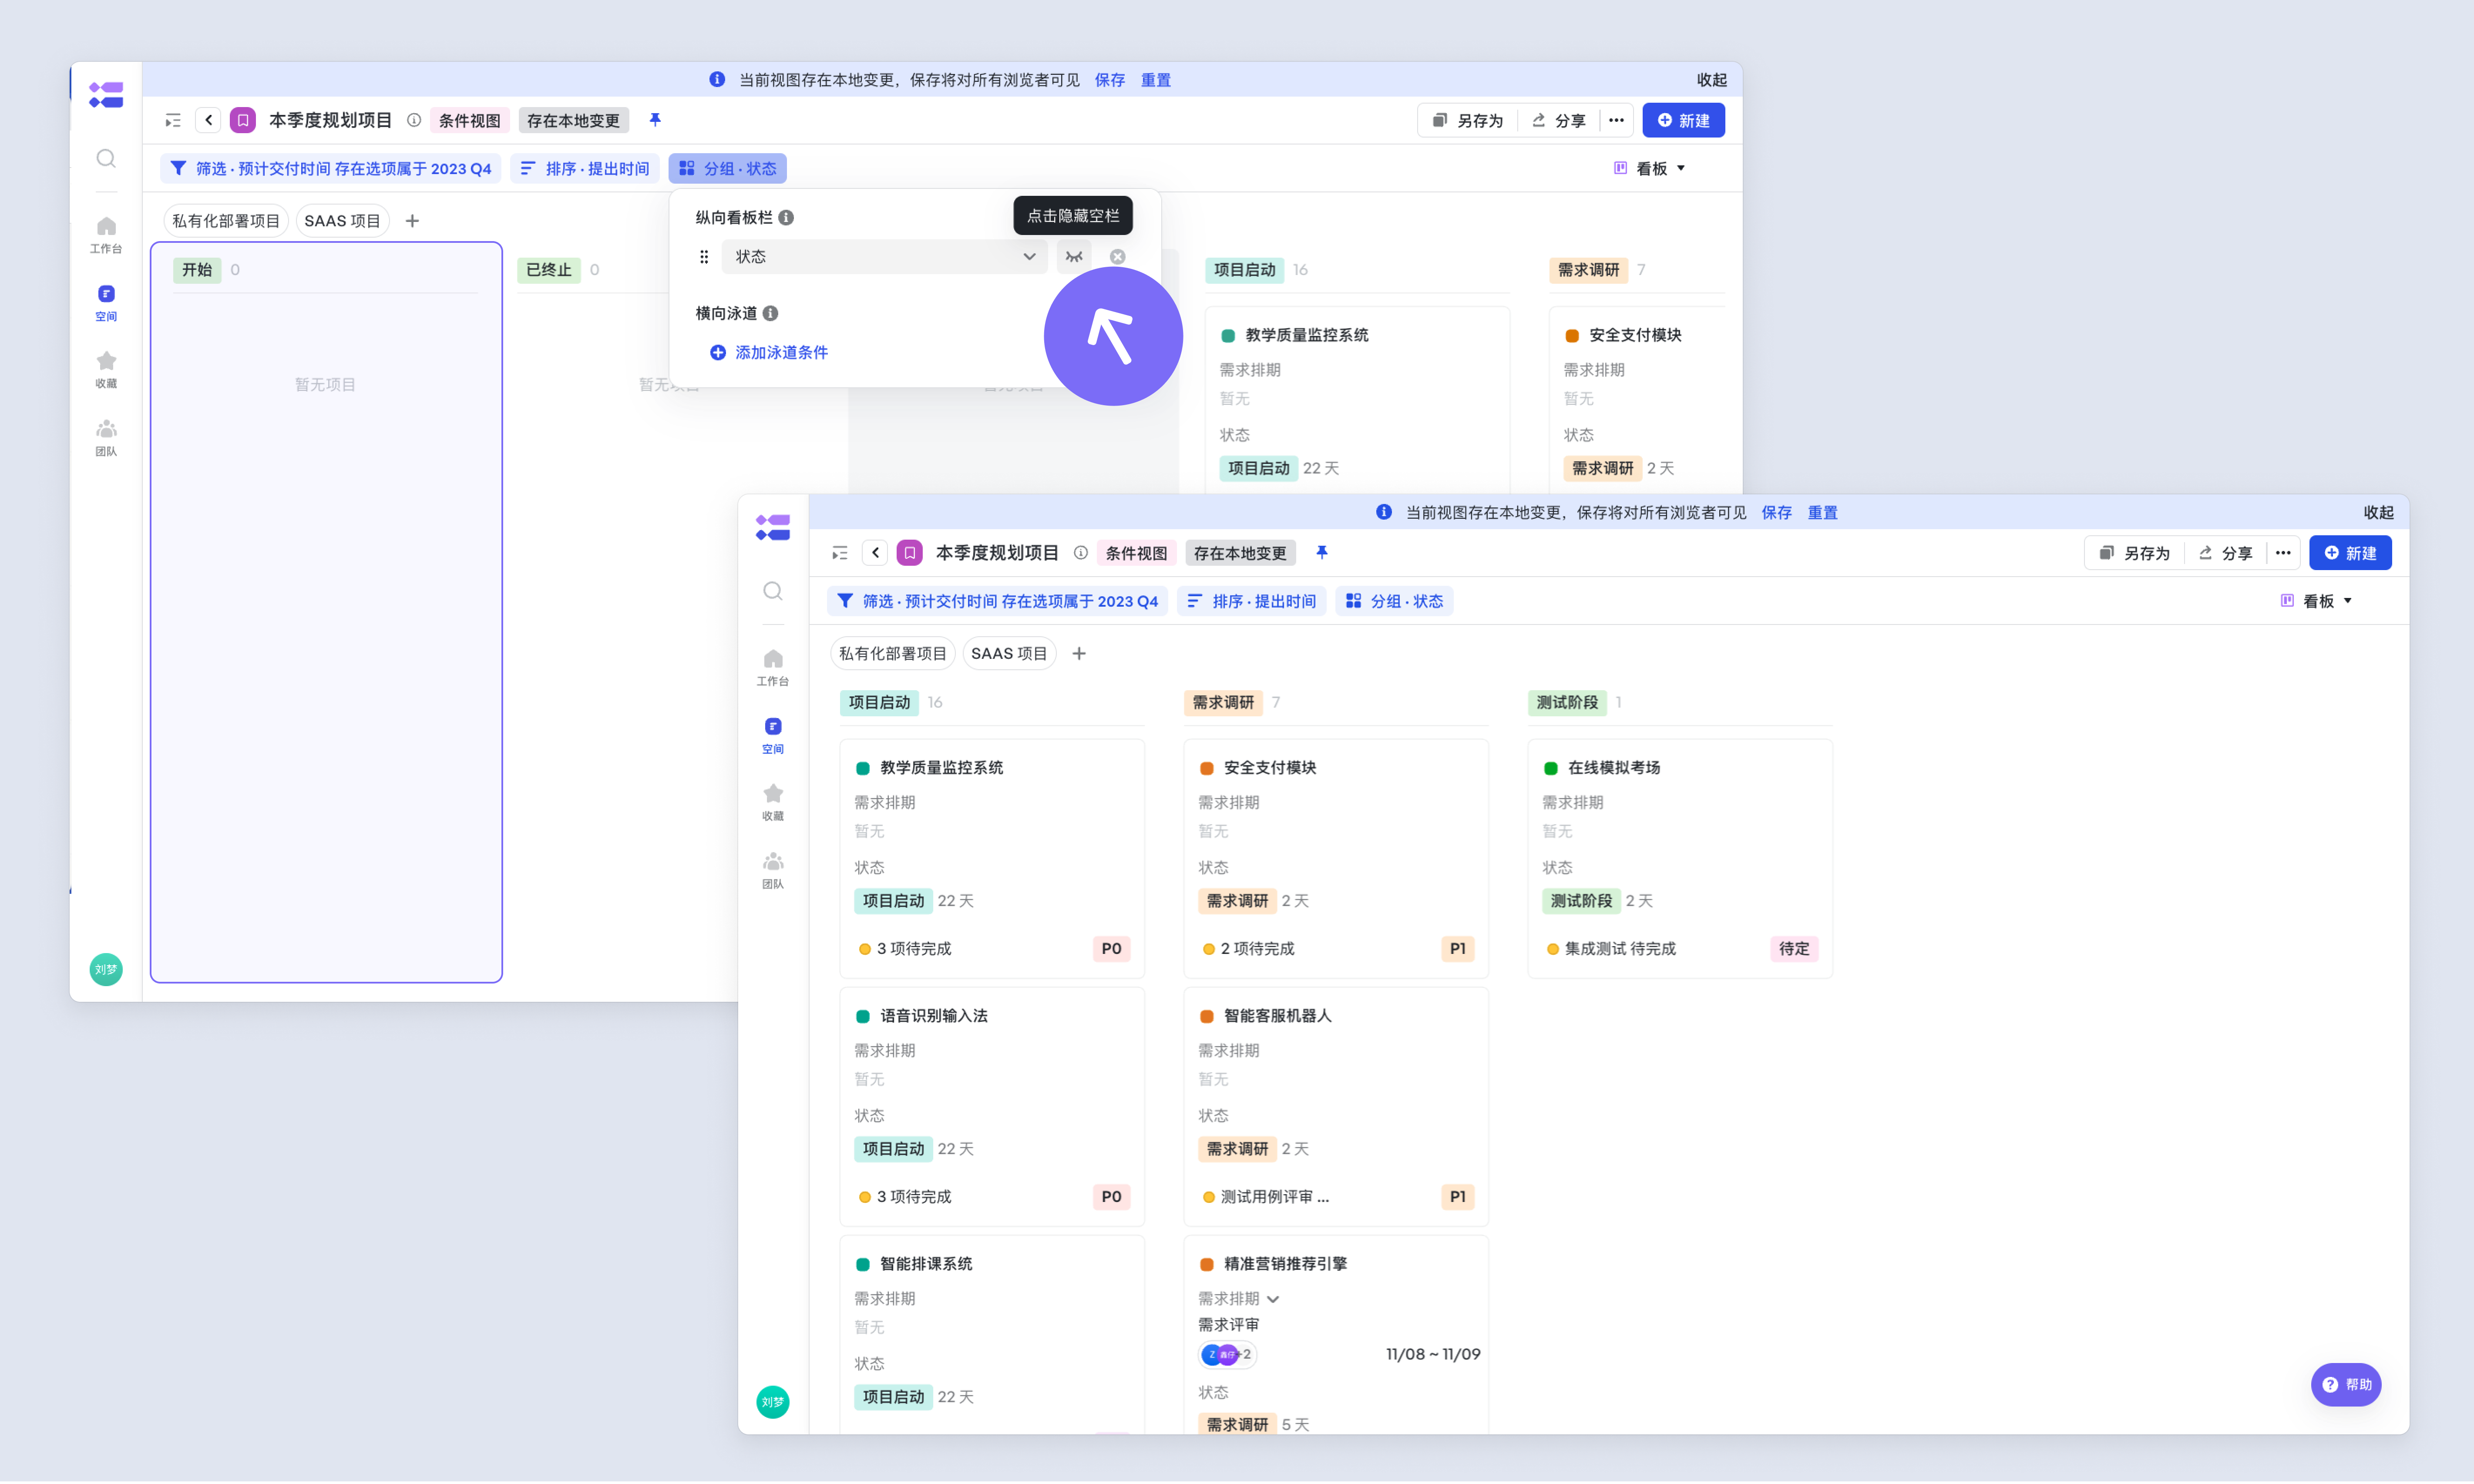Open 空间 in the back window sidebar
The height and width of the screenshot is (1484, 2474).
tap(106, 302)
